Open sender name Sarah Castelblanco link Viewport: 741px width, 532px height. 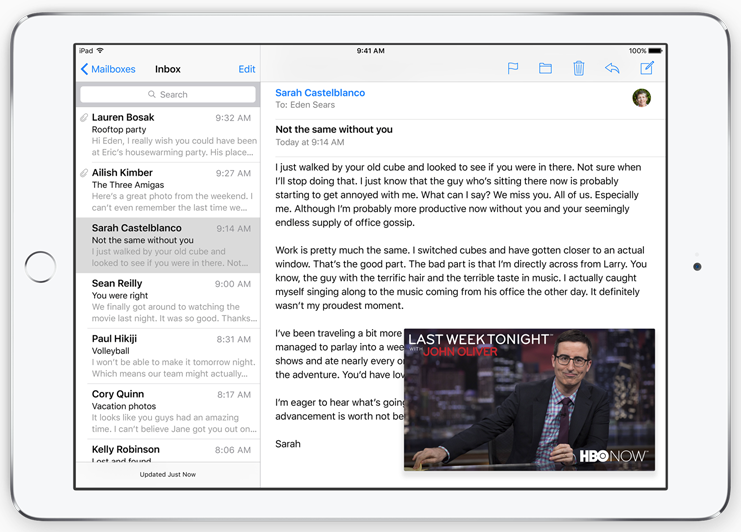[320, 93]
